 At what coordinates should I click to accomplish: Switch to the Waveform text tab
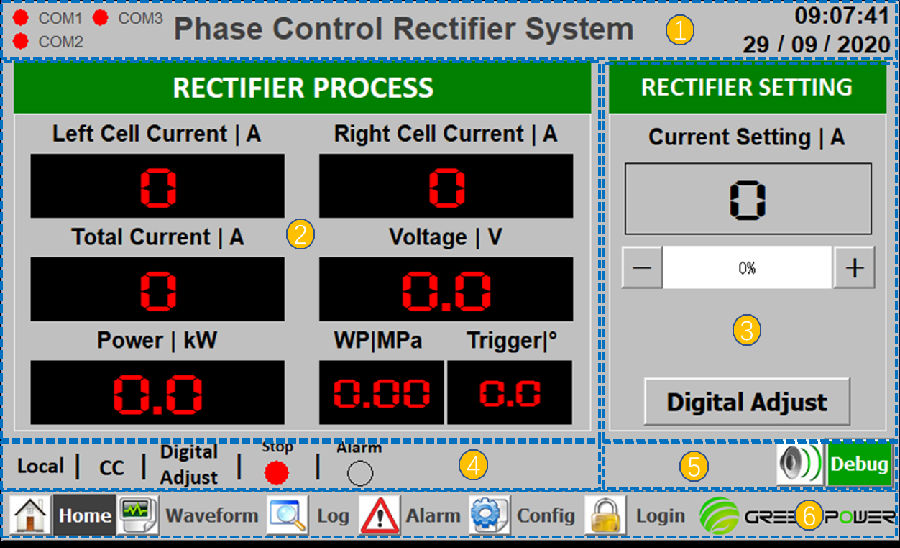tap(211, 516)
